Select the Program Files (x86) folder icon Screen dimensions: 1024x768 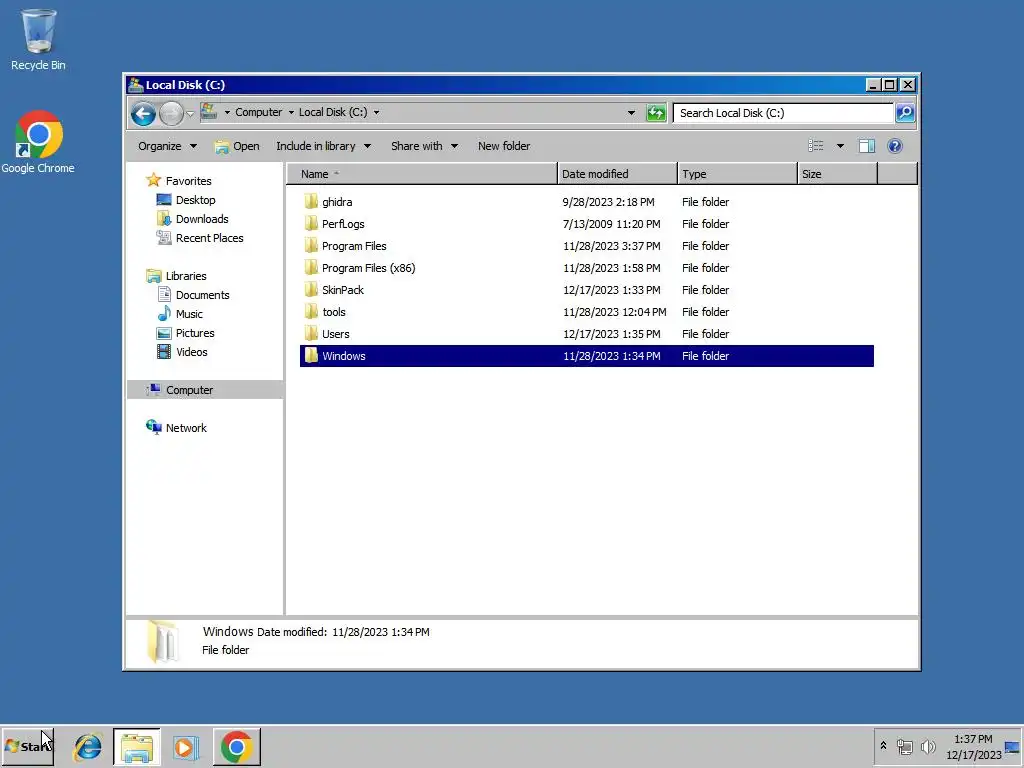(311, 268)
